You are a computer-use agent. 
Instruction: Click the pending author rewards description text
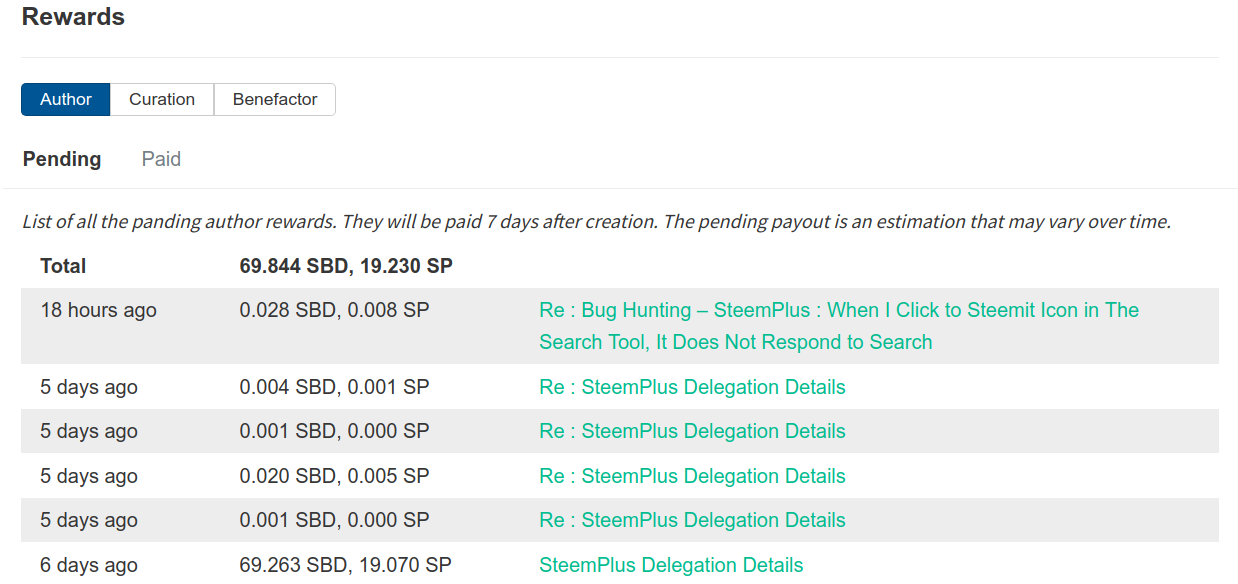(x=596, y=221)
